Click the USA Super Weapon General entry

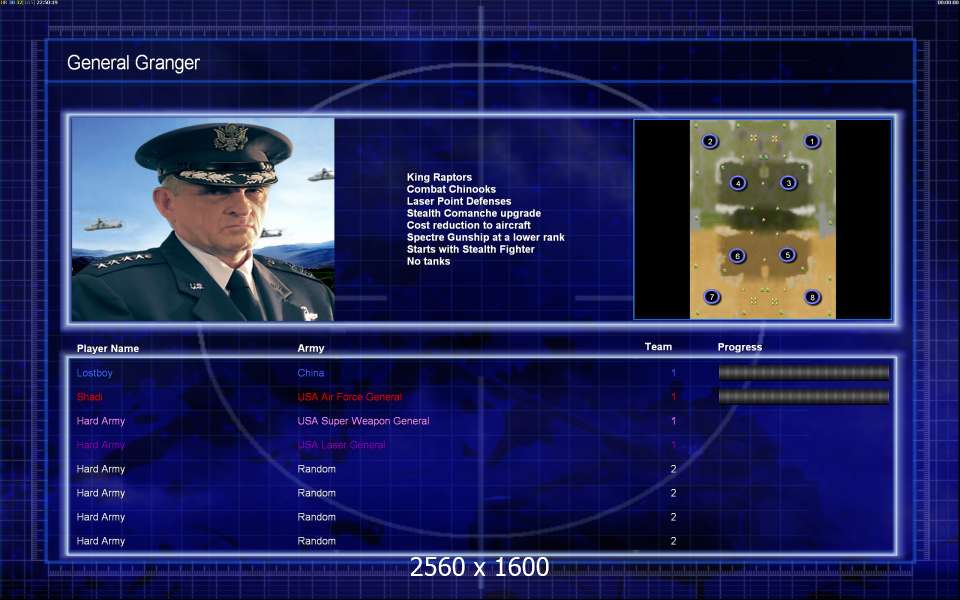(x=364, y=421)
